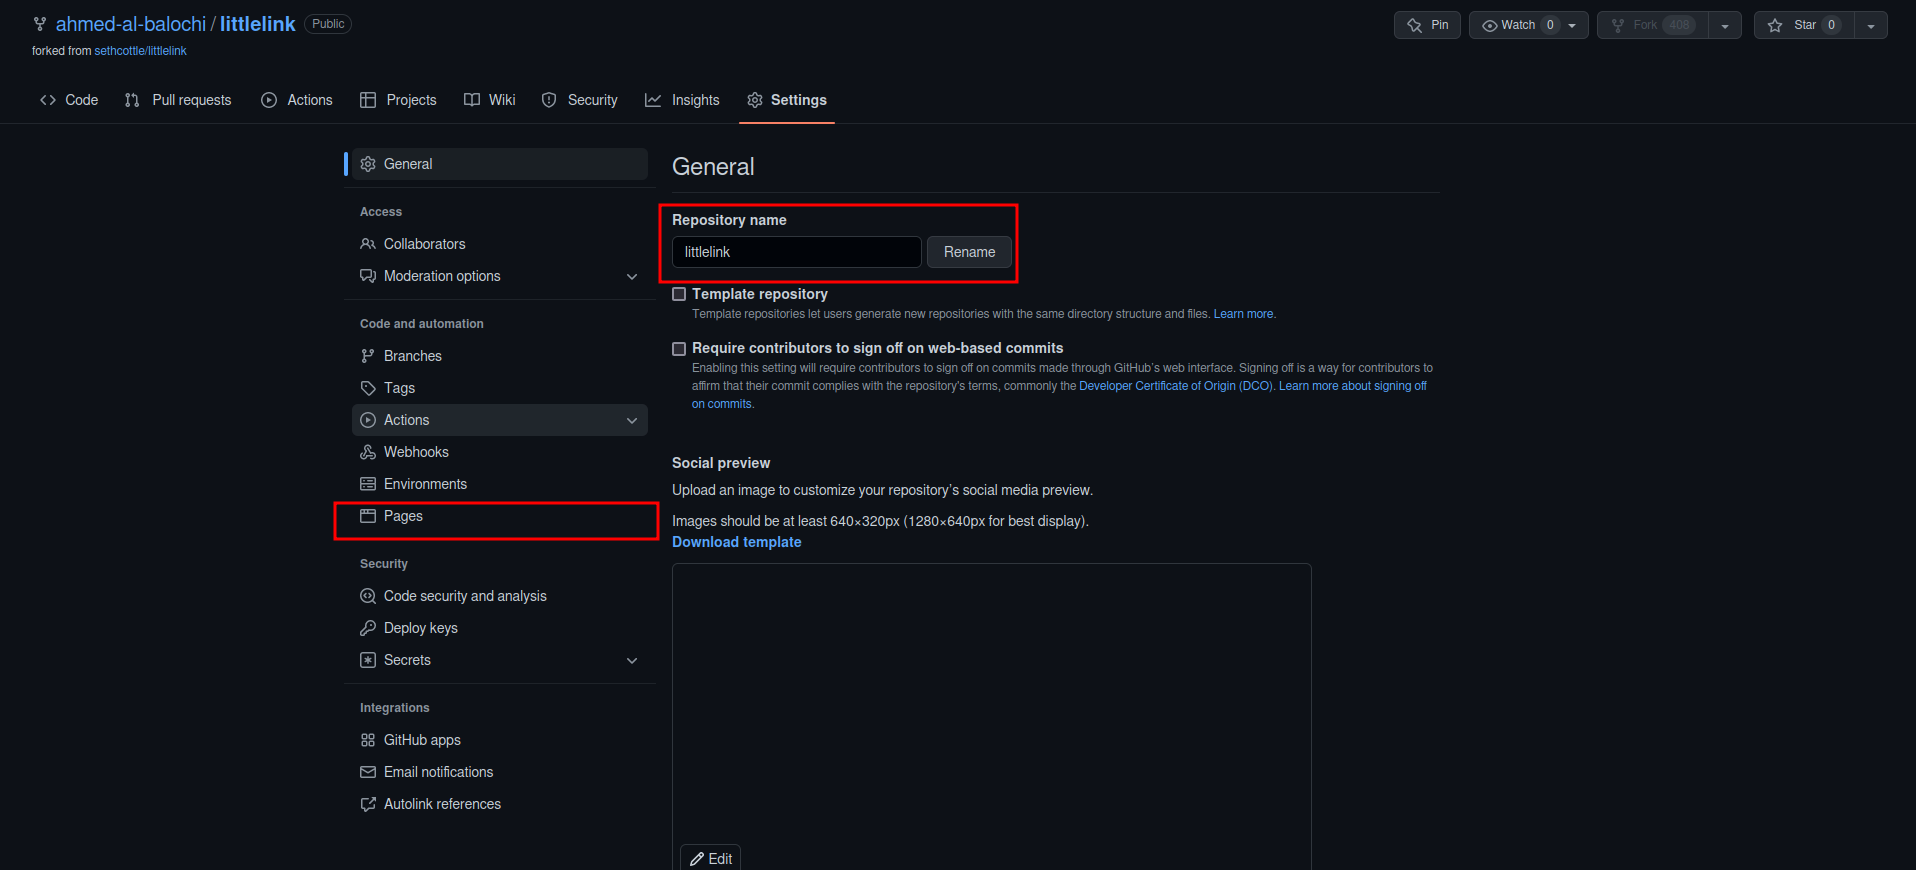This screenshot has width=1916, height=870.
Task: Click the Collaborators people icon
Action: tap(368, 244)
